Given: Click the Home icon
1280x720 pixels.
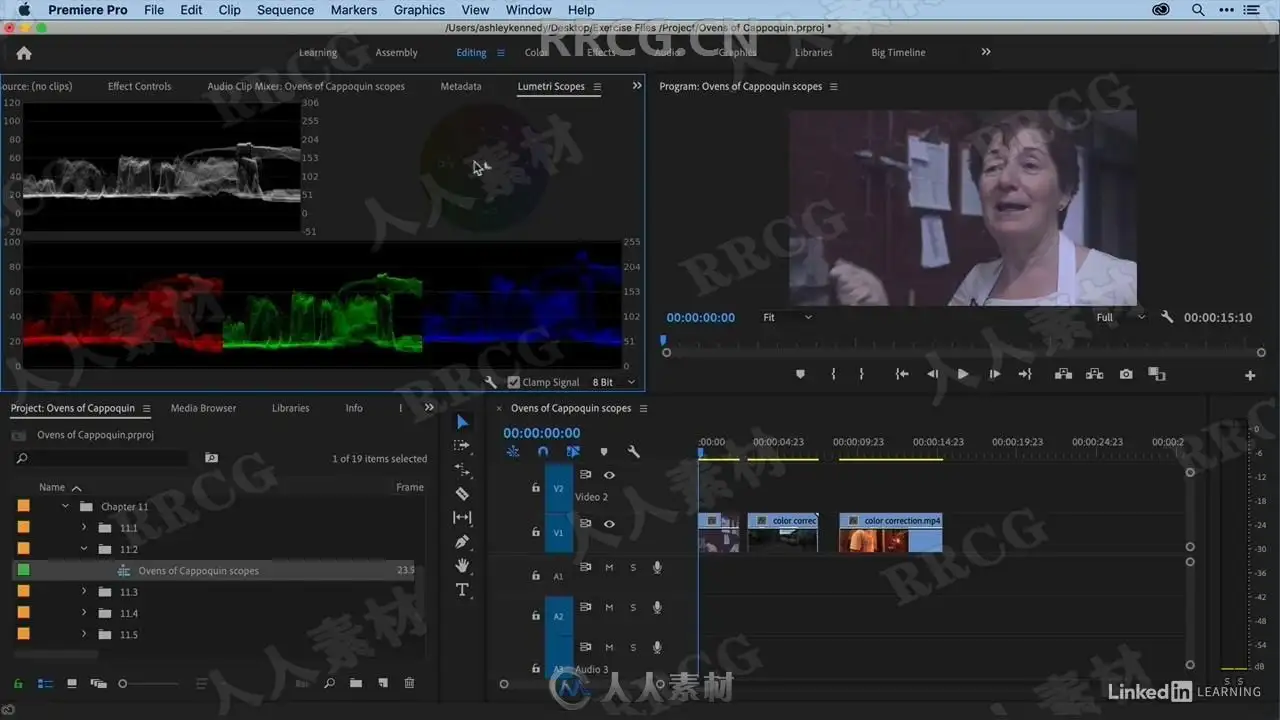Looking at the screenshot, I should click(x=24, y=53).
